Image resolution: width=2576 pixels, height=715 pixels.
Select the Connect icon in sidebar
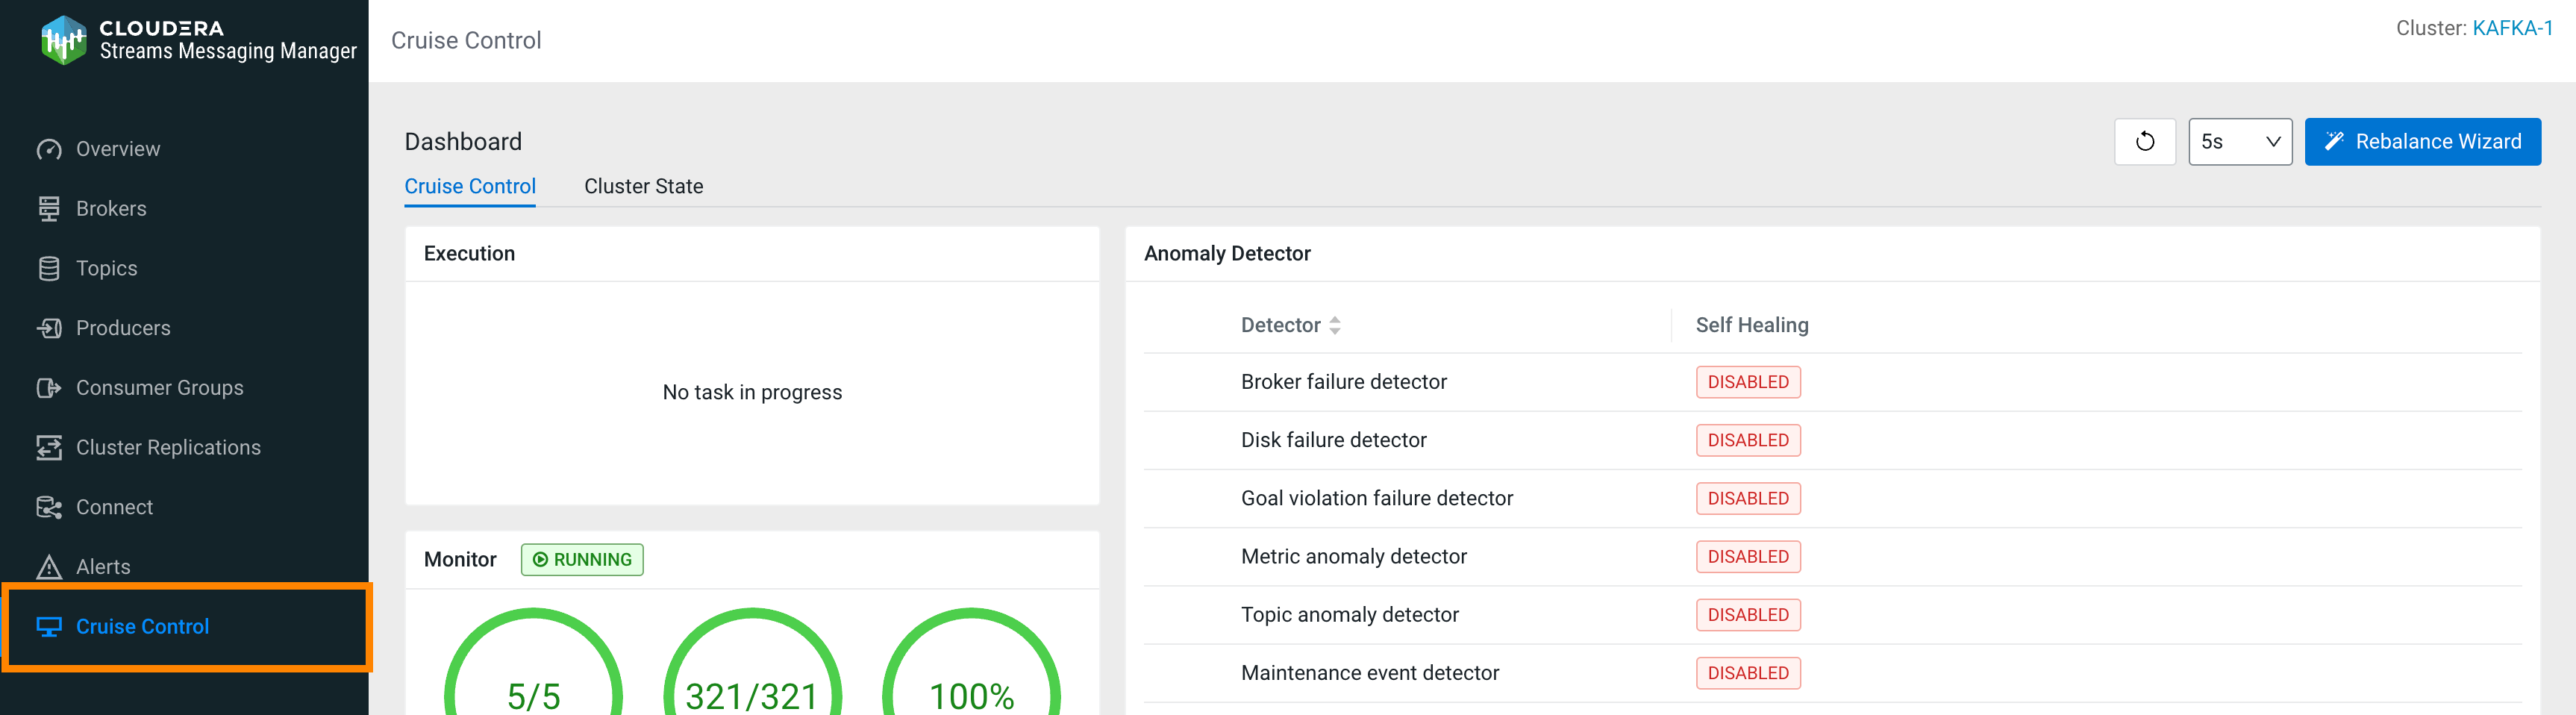pos(49,507)
